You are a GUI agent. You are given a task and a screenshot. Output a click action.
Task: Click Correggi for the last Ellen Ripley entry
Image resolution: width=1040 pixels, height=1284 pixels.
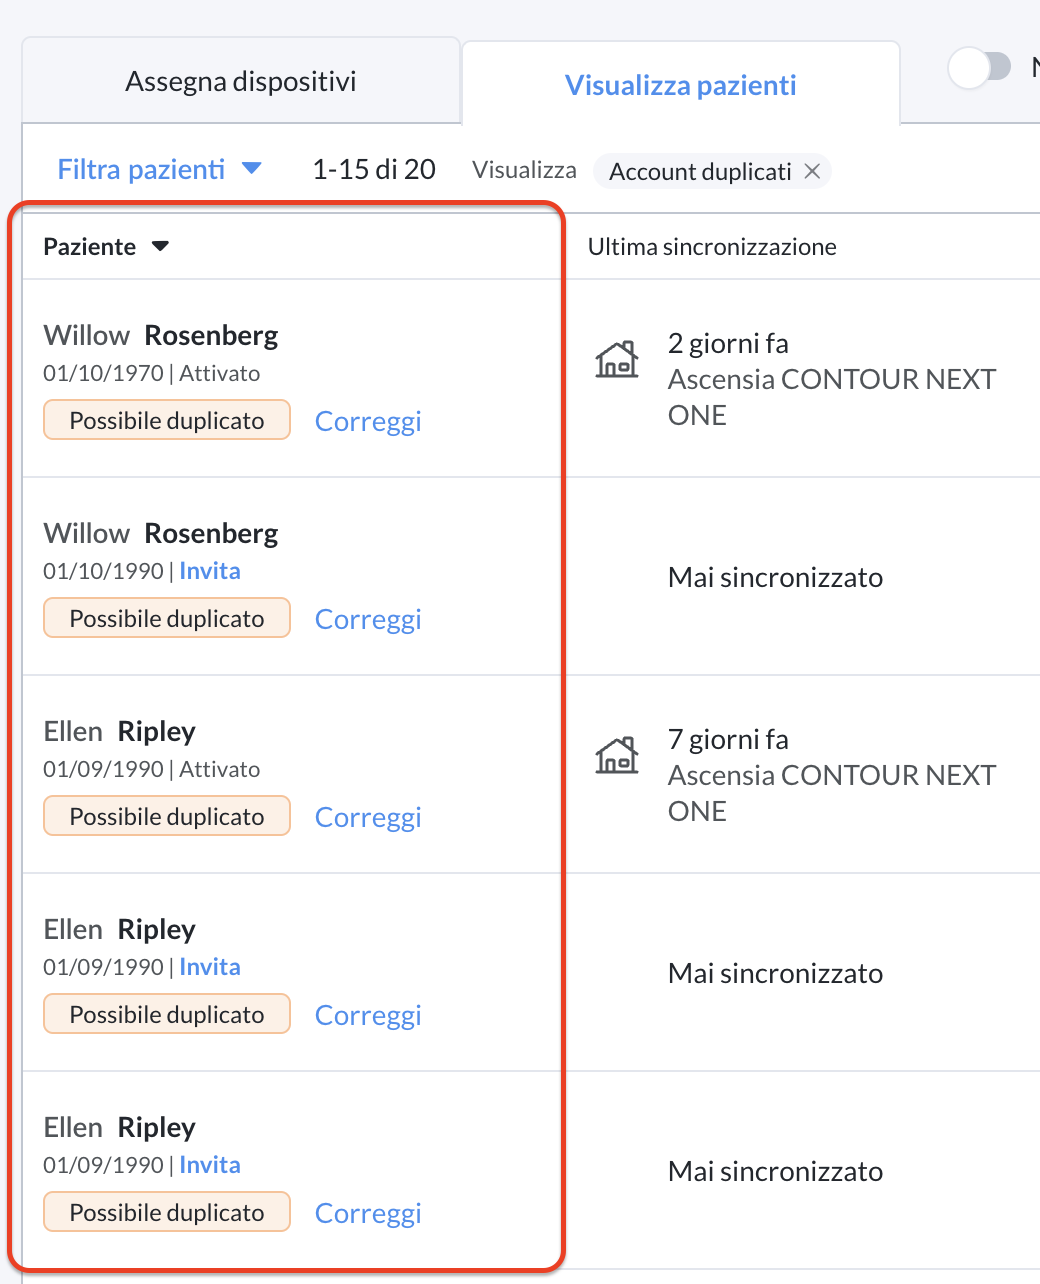pyautogui.click(x=368, y=1213)
